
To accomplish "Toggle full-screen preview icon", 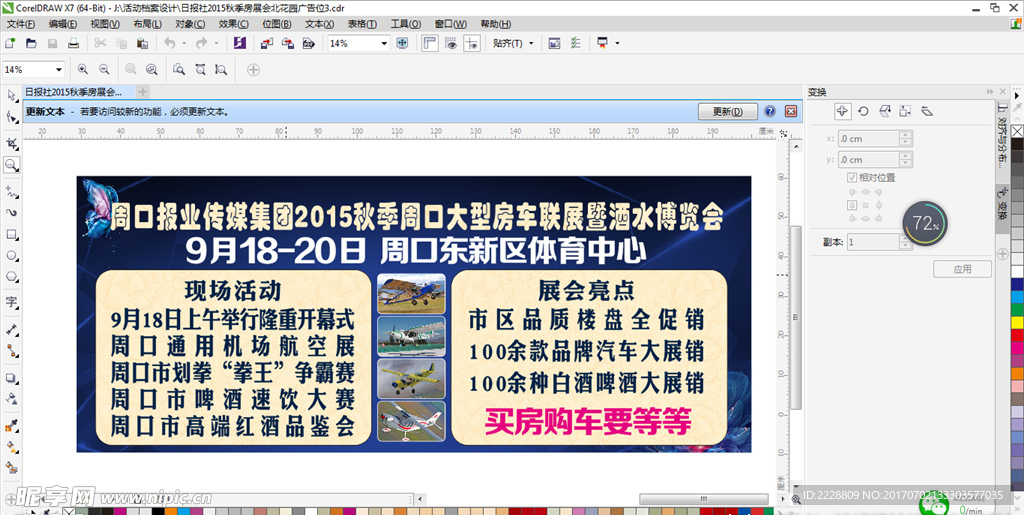I will [x=402, y=43].
